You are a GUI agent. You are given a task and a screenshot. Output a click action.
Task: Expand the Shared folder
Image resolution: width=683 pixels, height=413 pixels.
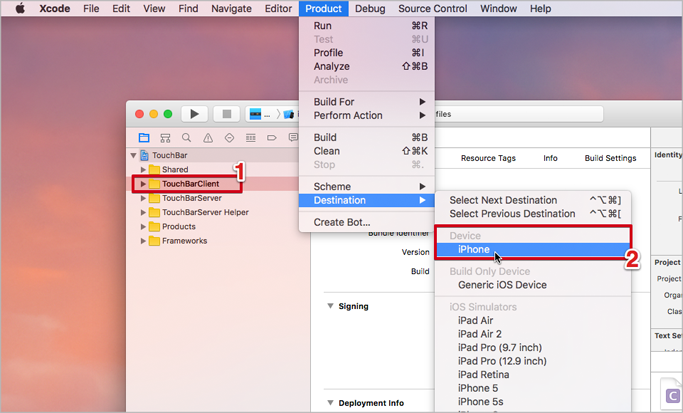click(x=143, y=169)
